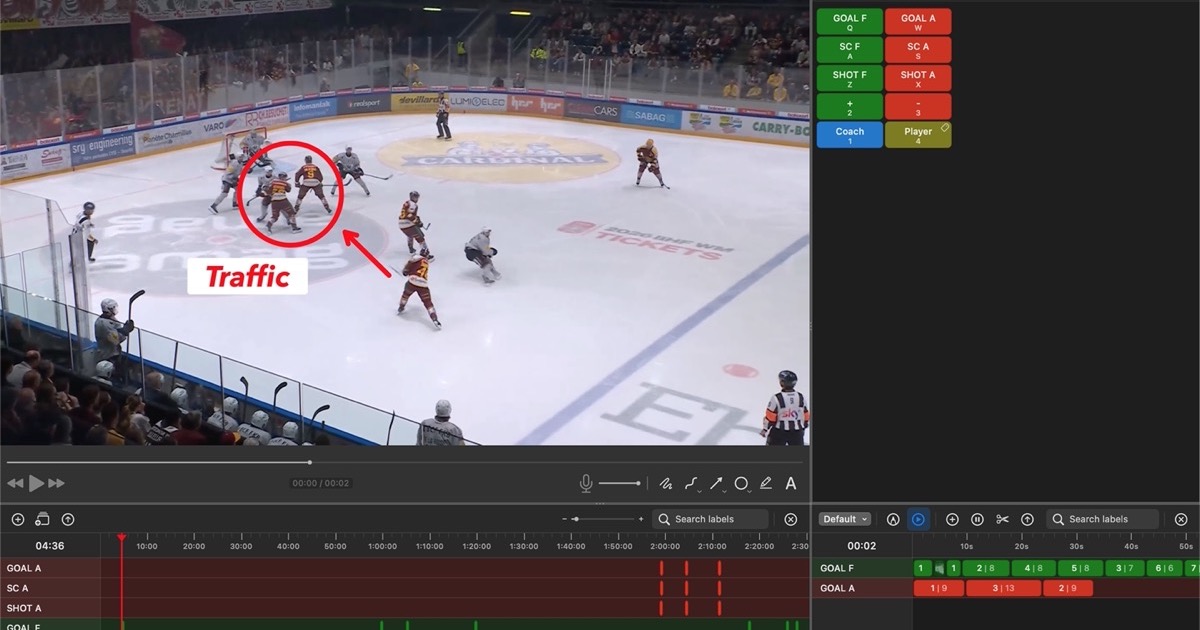Toggle the microphone voice-over recording icon

(586, 483)
